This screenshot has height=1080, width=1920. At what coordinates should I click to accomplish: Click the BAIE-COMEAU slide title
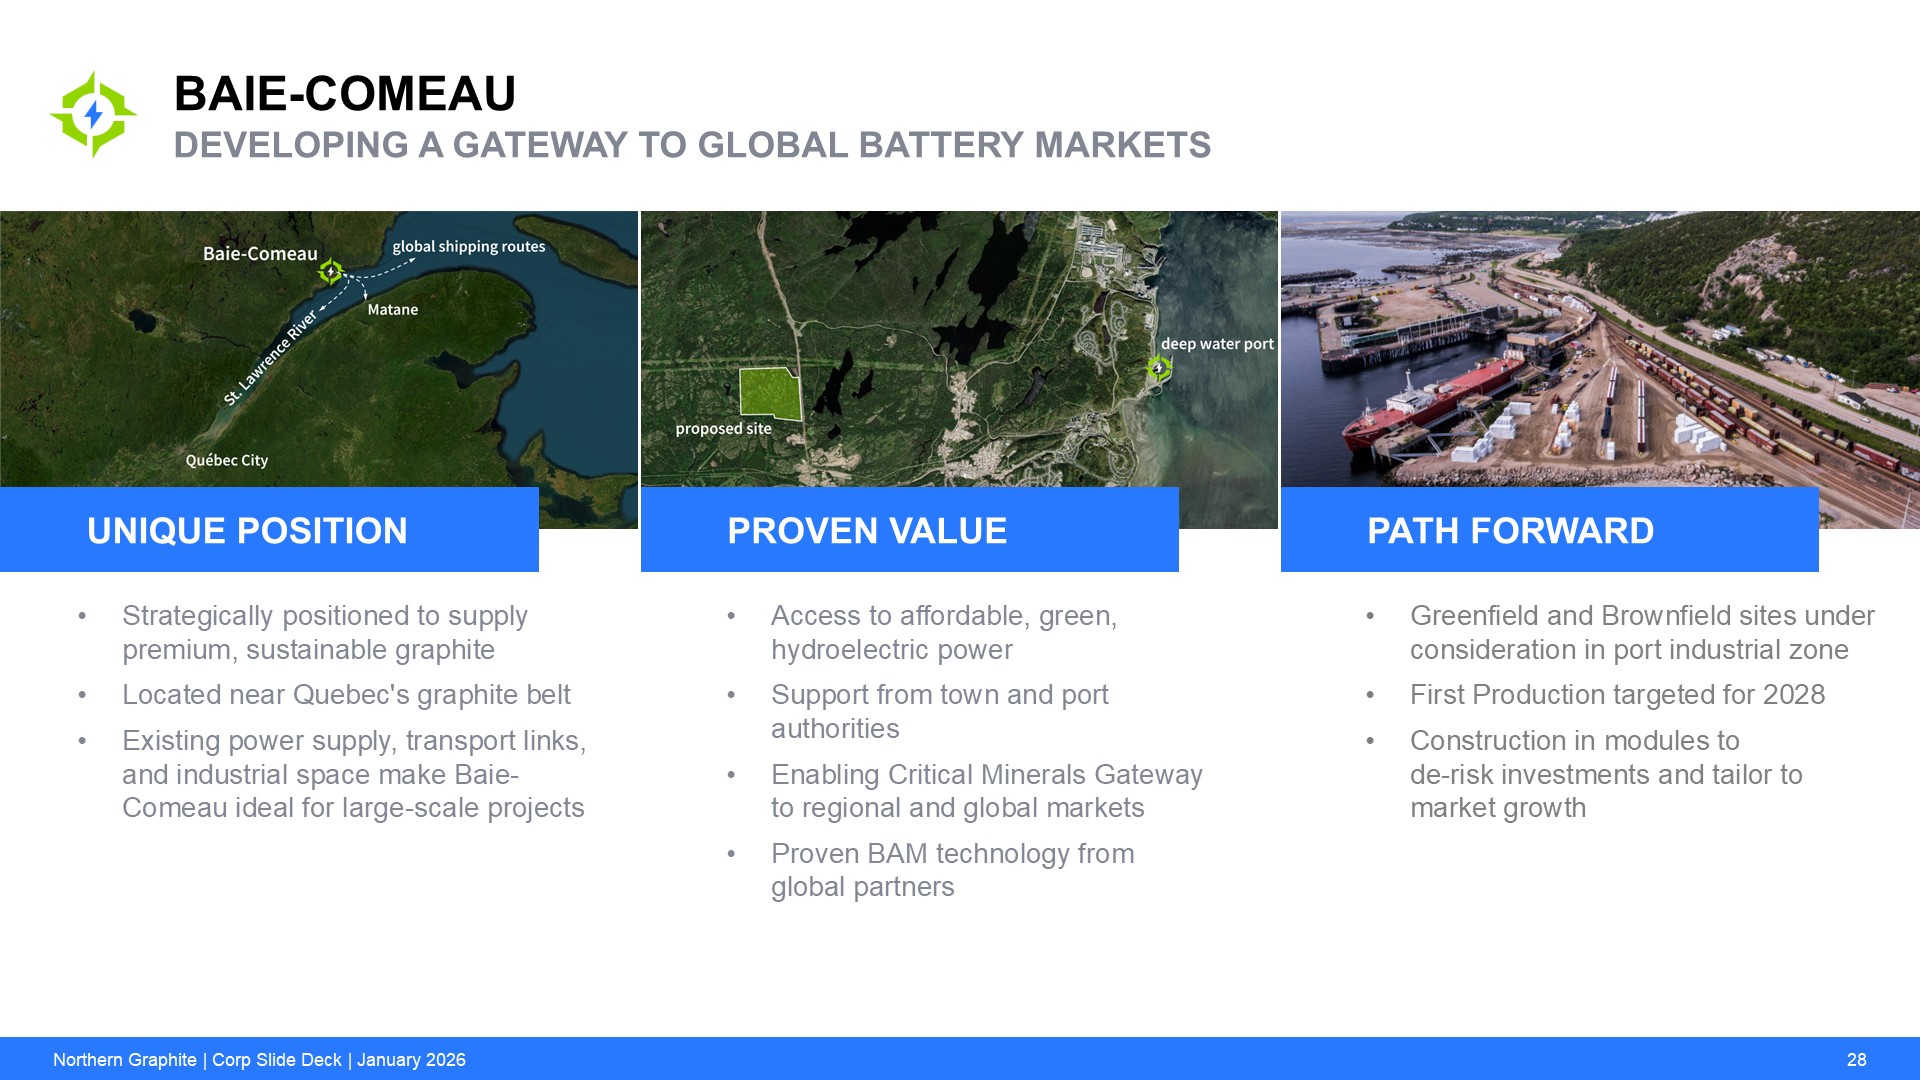[345, 94]
